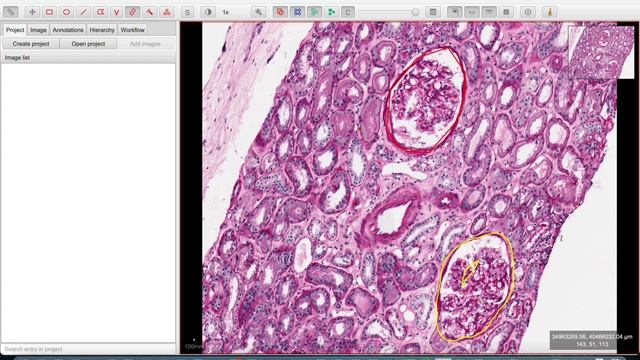The height and width of the screenshot is (360, 640).
Task: Select the Line annotation tool
Action: coord(84,12)
